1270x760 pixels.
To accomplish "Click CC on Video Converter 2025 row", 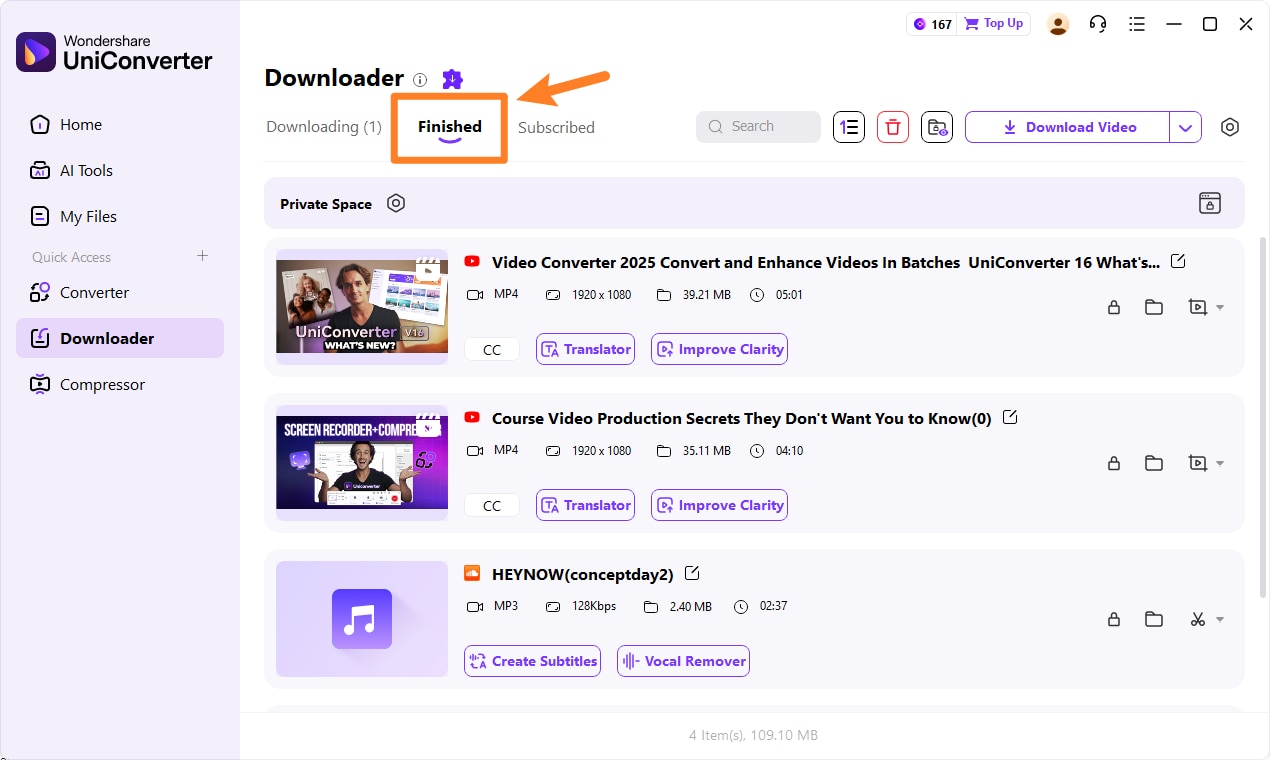I will [492, 349].
